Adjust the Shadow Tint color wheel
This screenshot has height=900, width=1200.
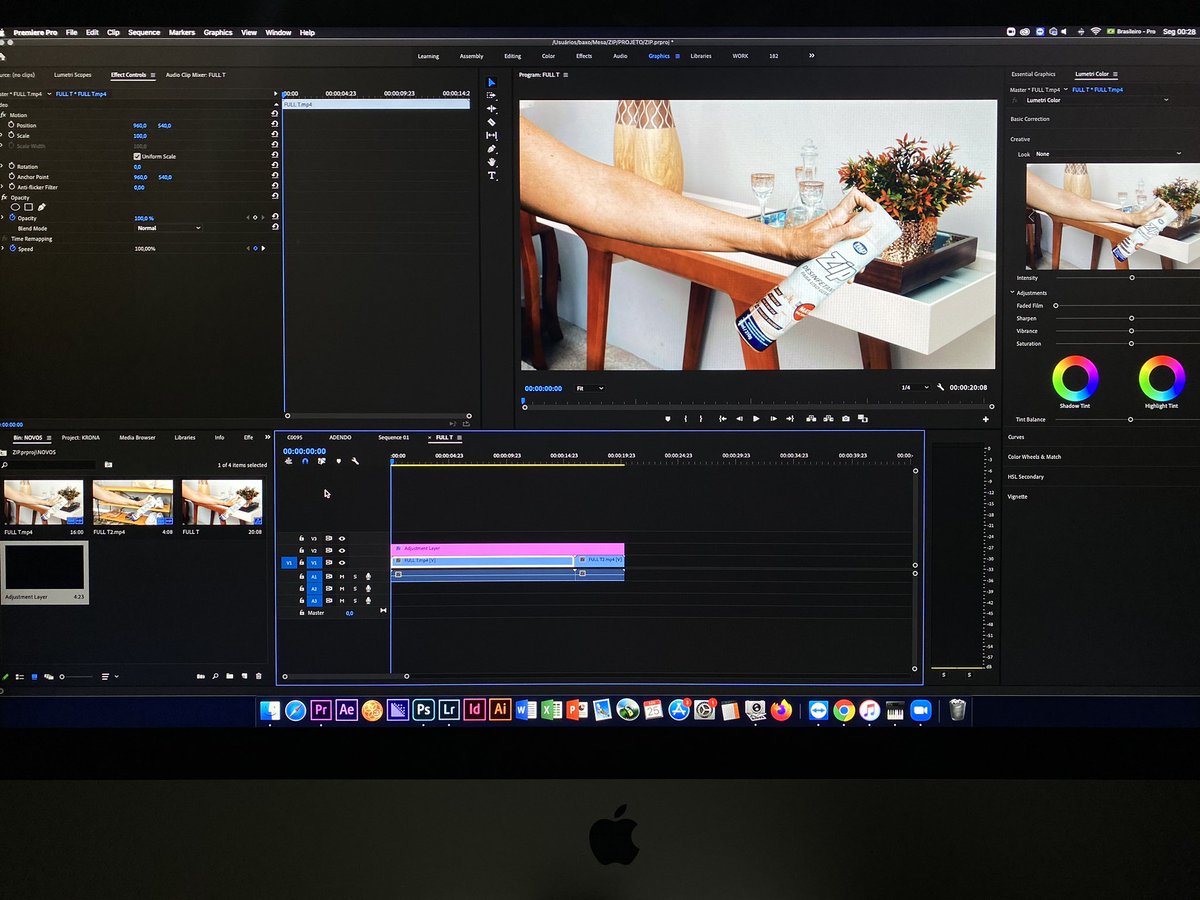[1075, 379]
